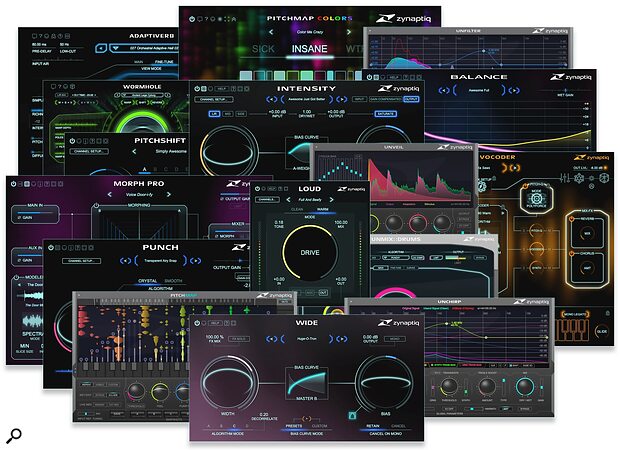Click the BIAS dial in Wide window
Viewport: 620px width, 450px height.
(x=384, y=384)
